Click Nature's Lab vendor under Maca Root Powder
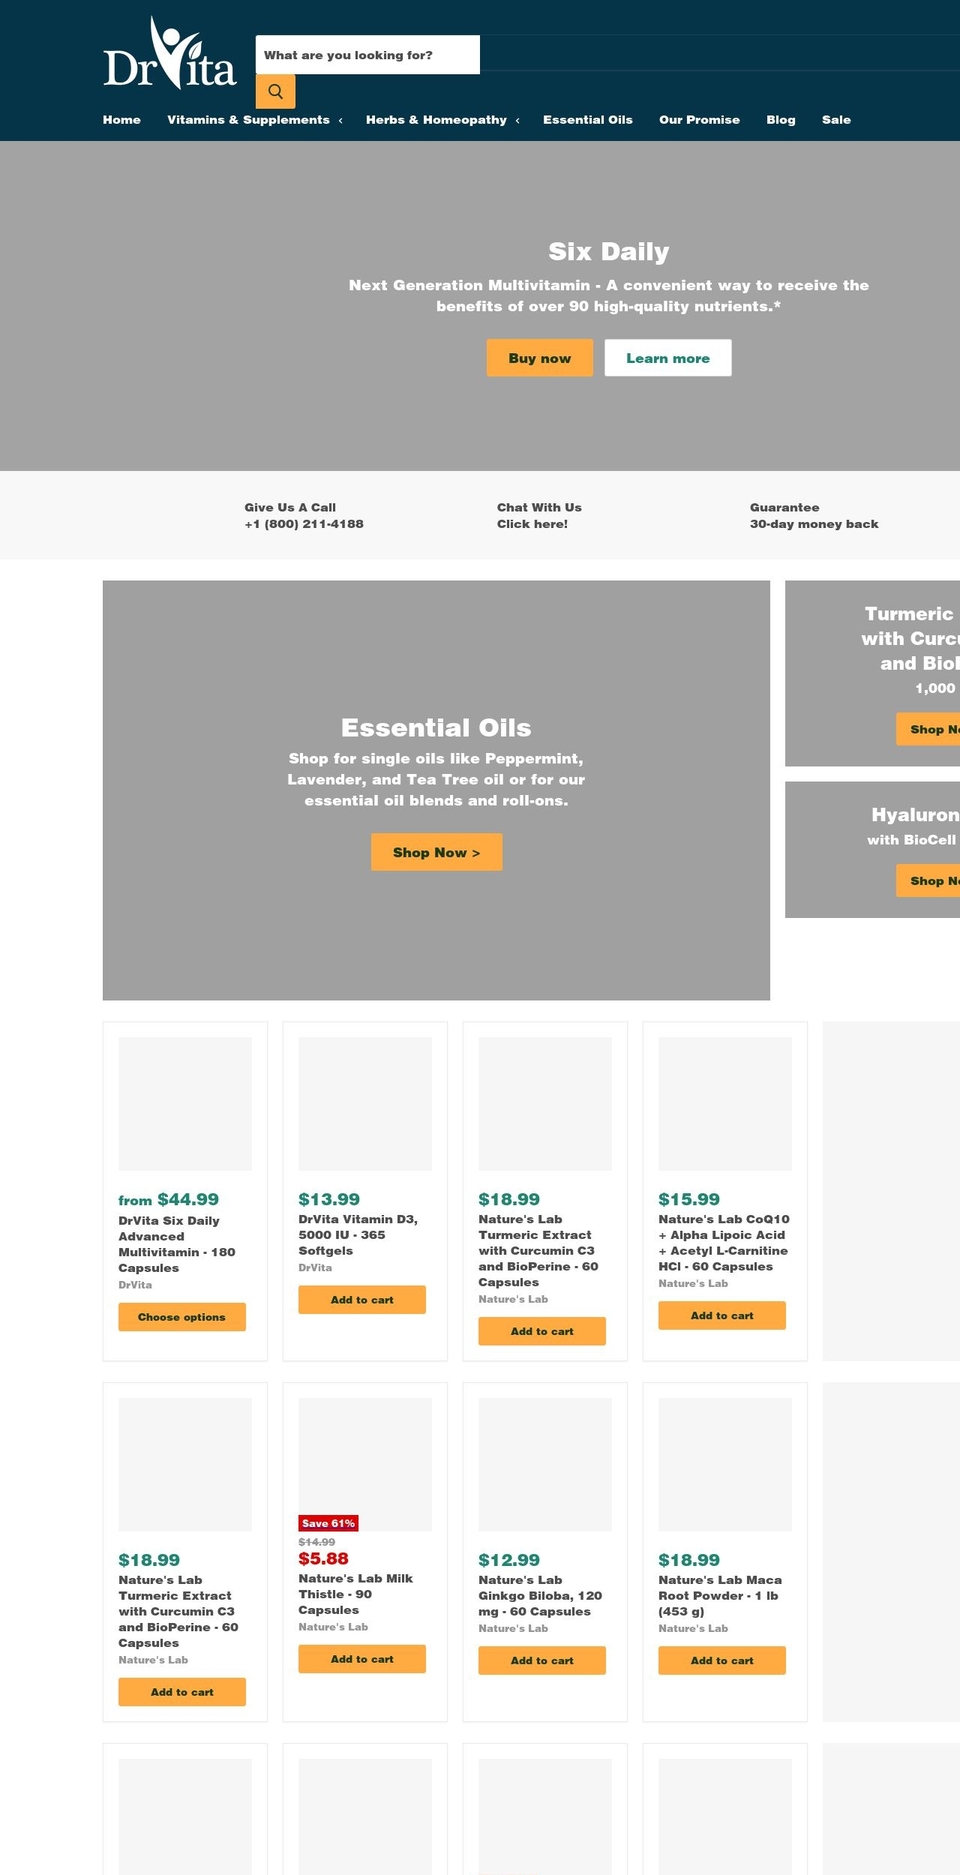 693,1629
